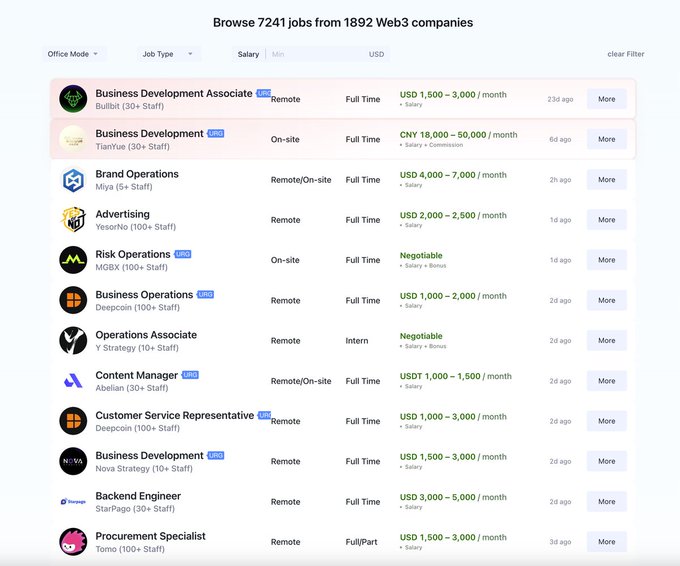Click the Miya company logo
Screen dimensions: 680x566
73,180
